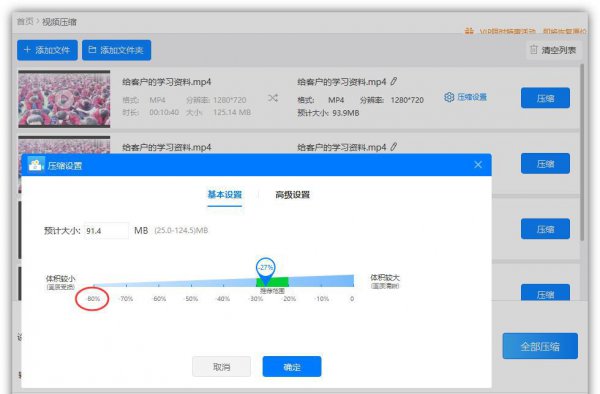Image resolution: width=600 pixels, height=394 pixels.
Task: Edit output name pencil icon in first row
Action: click(393, 81)
